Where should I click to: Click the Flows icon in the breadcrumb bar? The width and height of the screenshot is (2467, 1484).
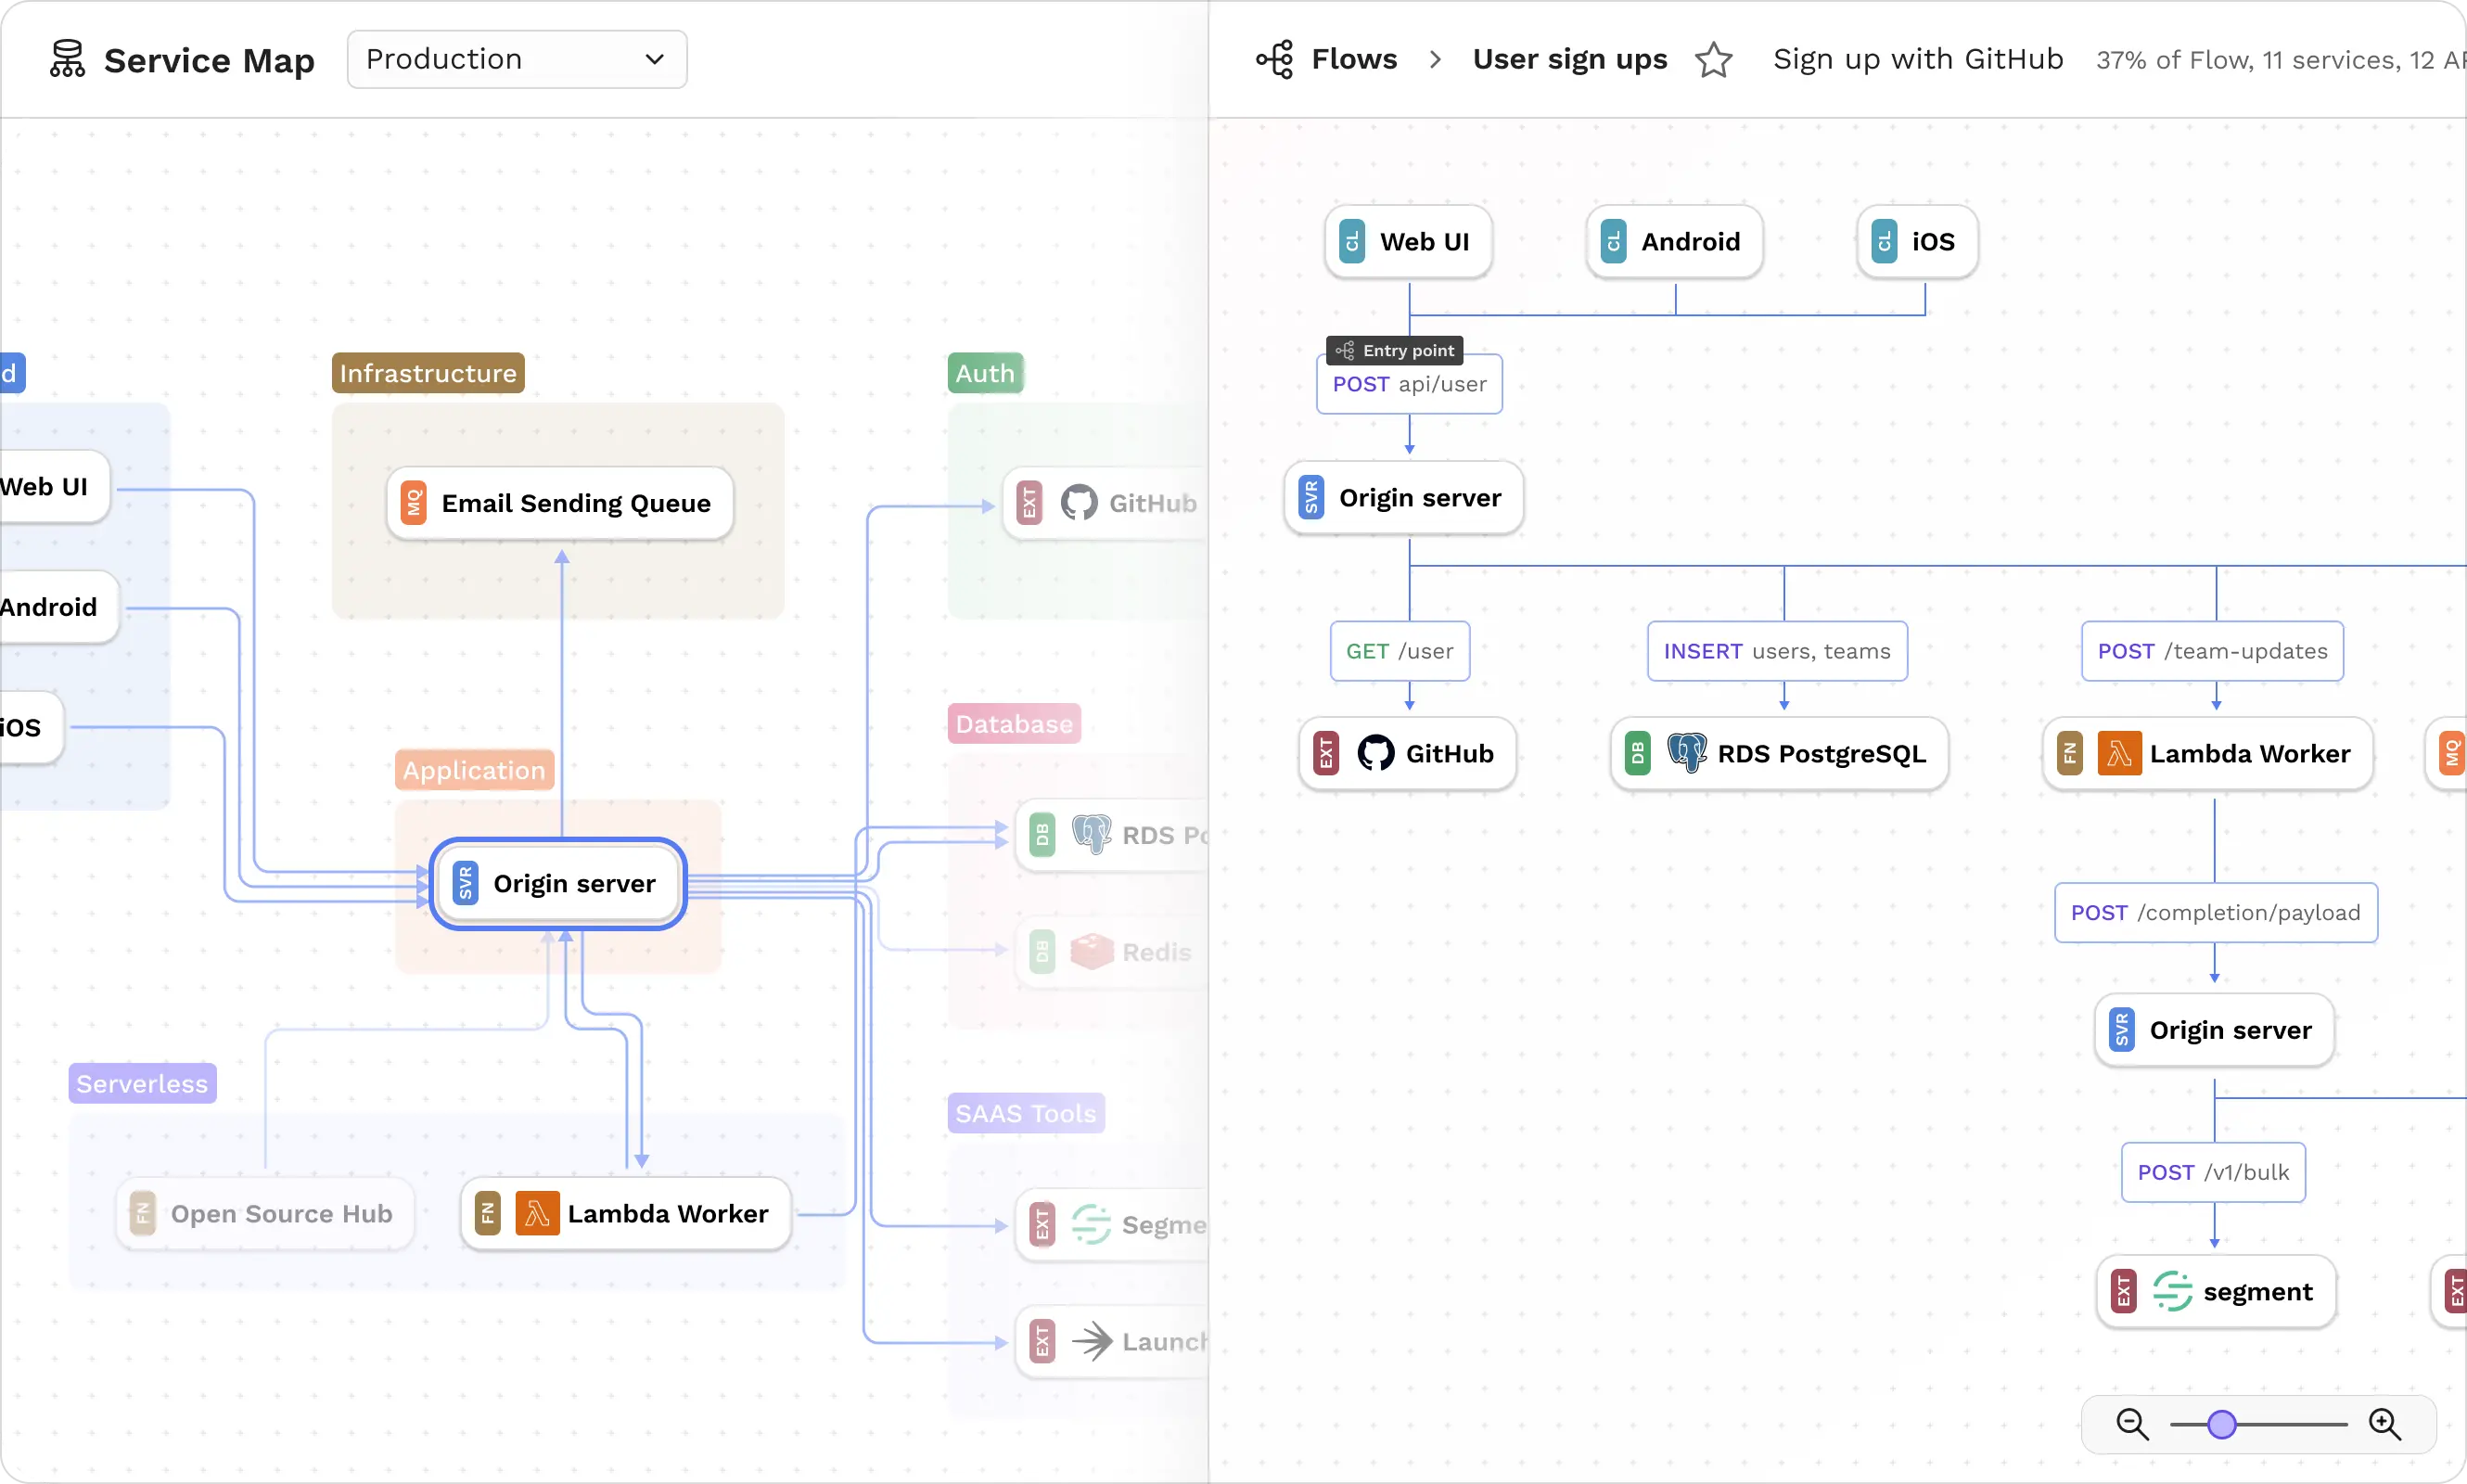pos(1274,58)
